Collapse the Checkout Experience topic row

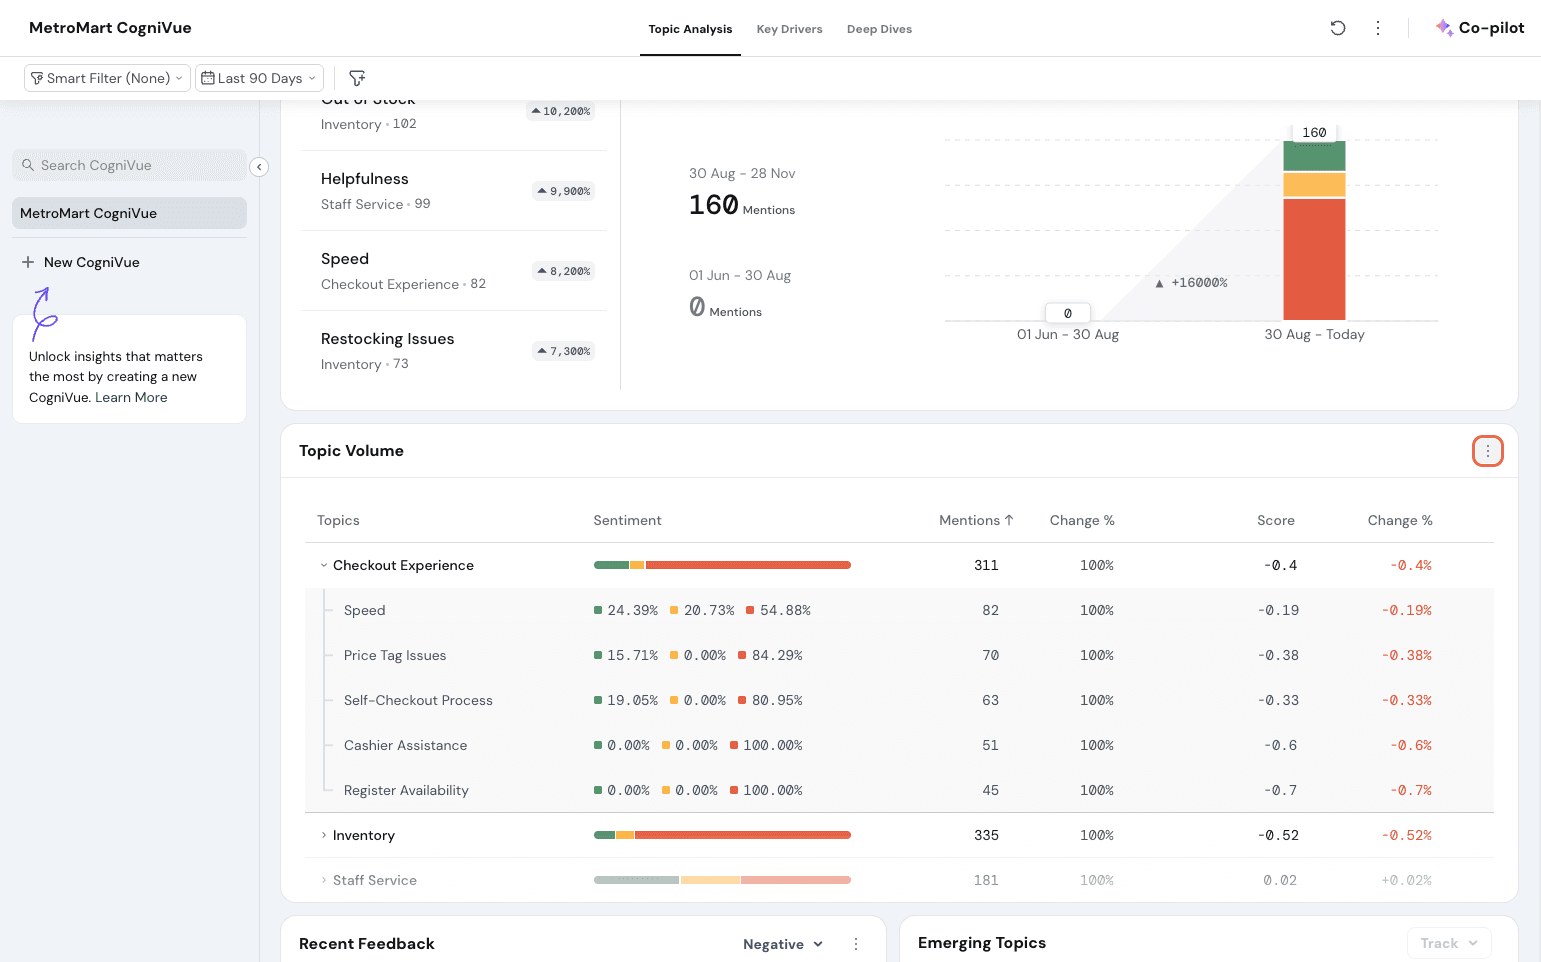tap(324, 565)
